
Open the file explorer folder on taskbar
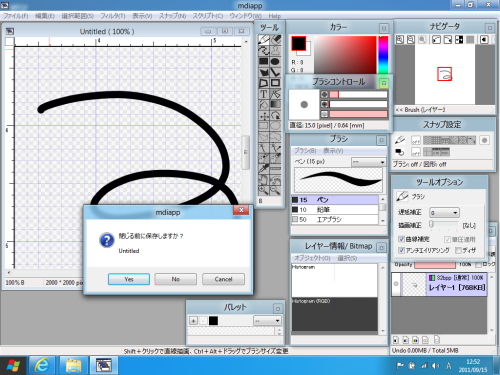(x=74, y=366)
